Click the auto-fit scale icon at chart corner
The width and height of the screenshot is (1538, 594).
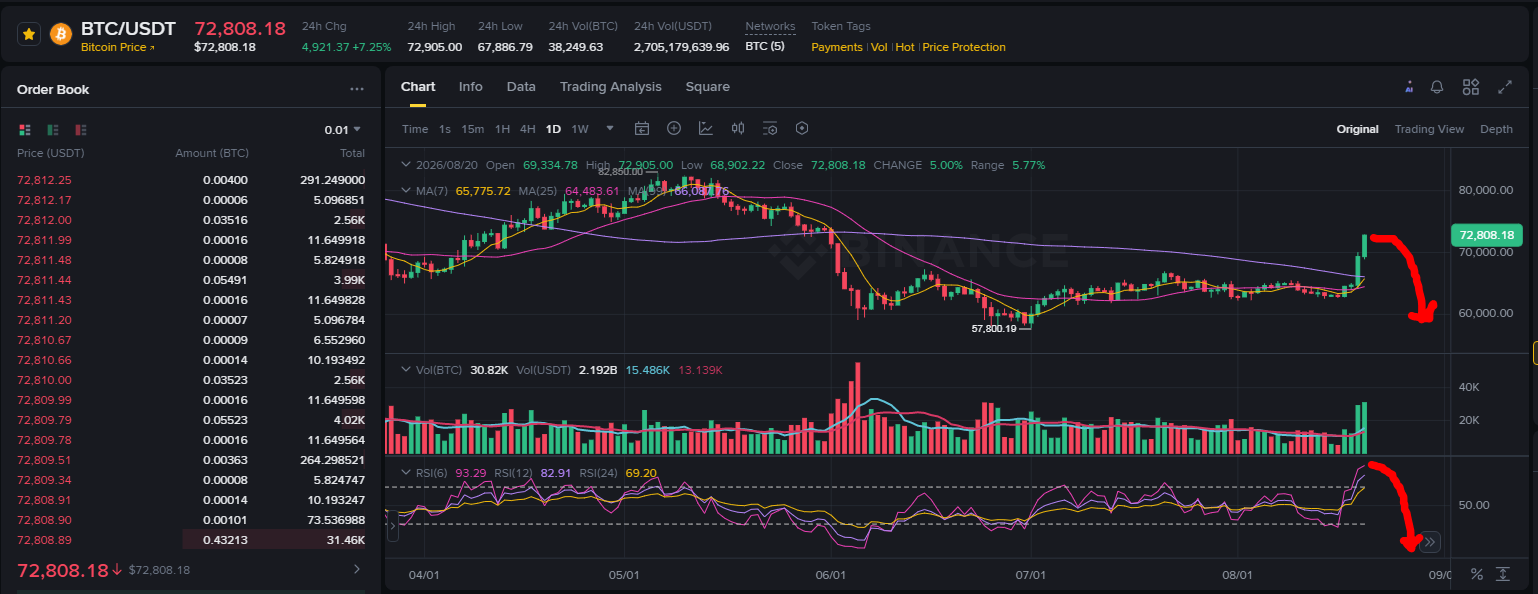pyautogui.click(x=1503, y=574)
